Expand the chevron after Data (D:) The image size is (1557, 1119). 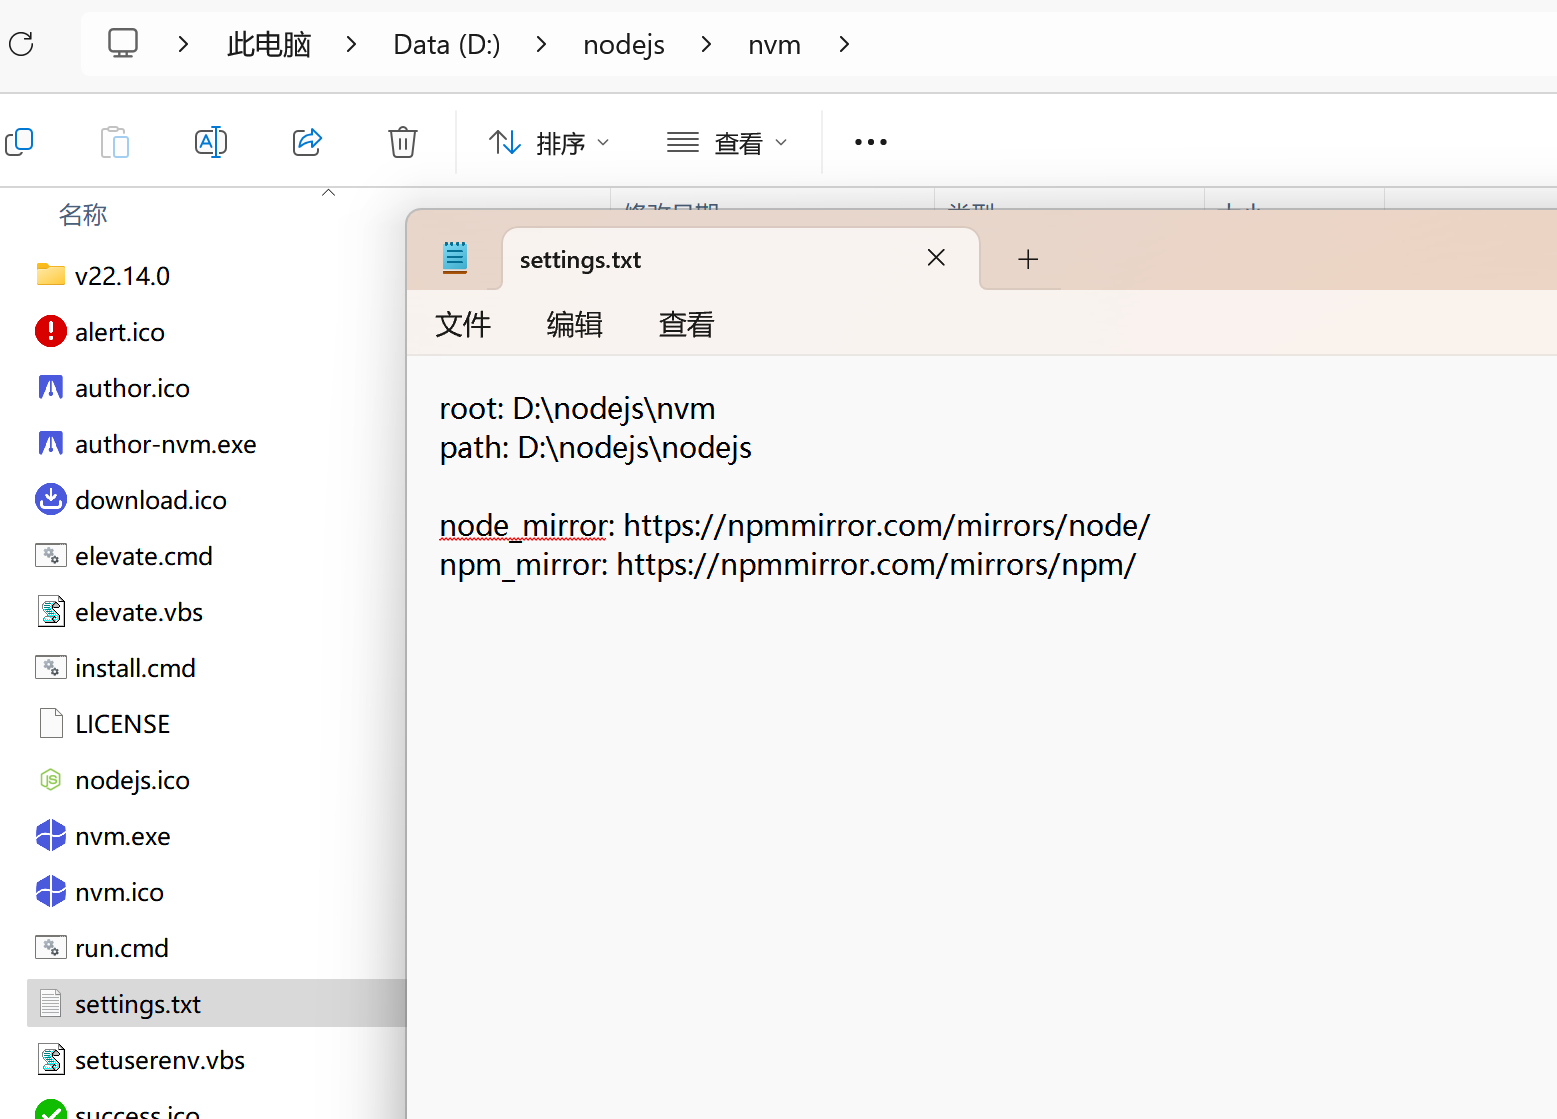pos(541,44)
